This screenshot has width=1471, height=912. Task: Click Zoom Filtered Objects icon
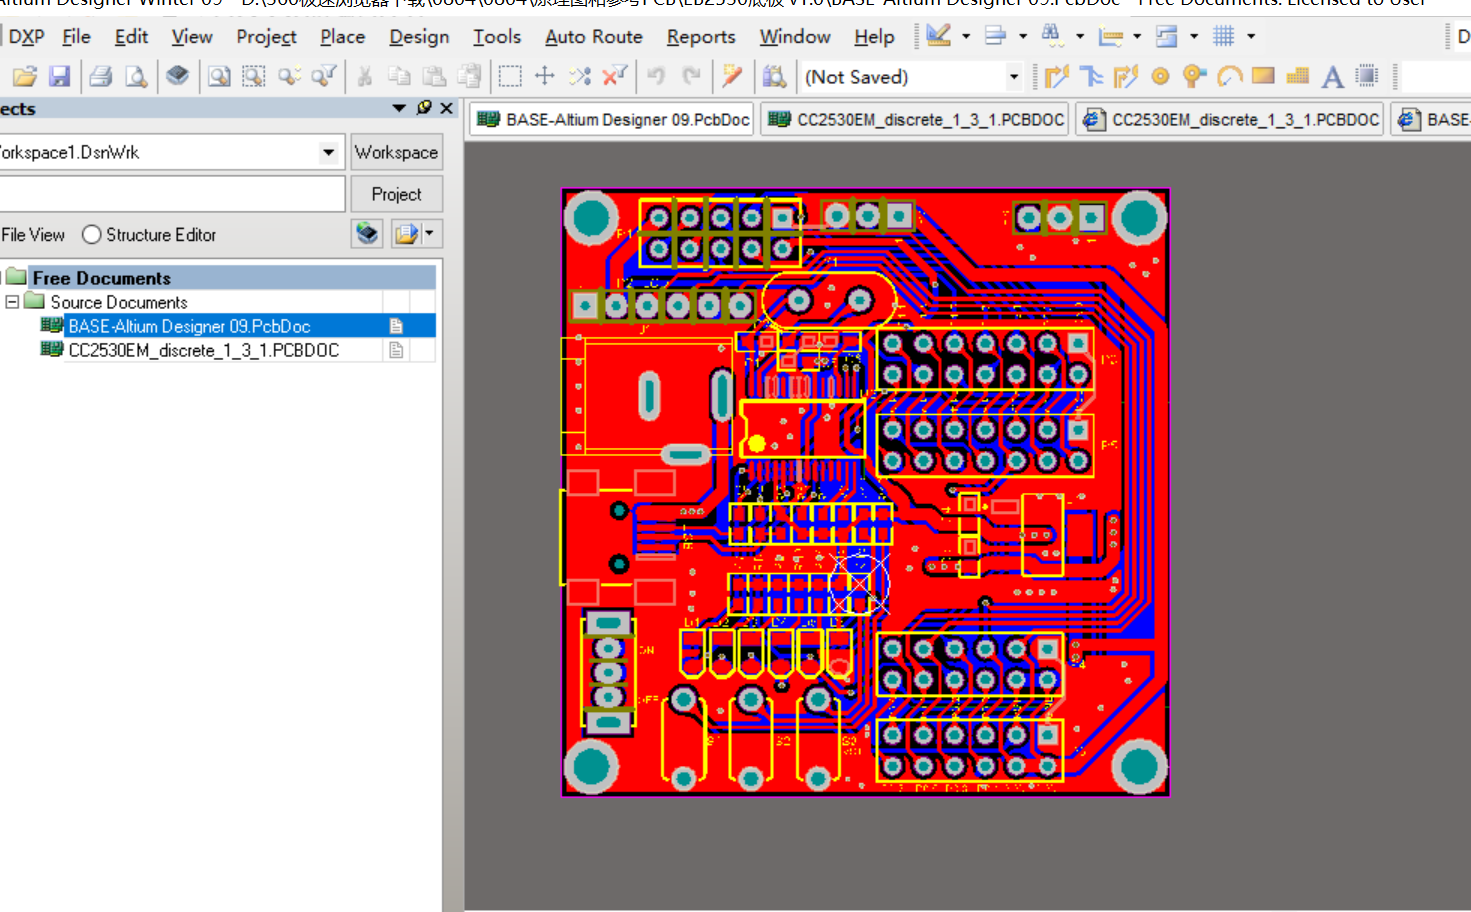click(x=324, y=76)
